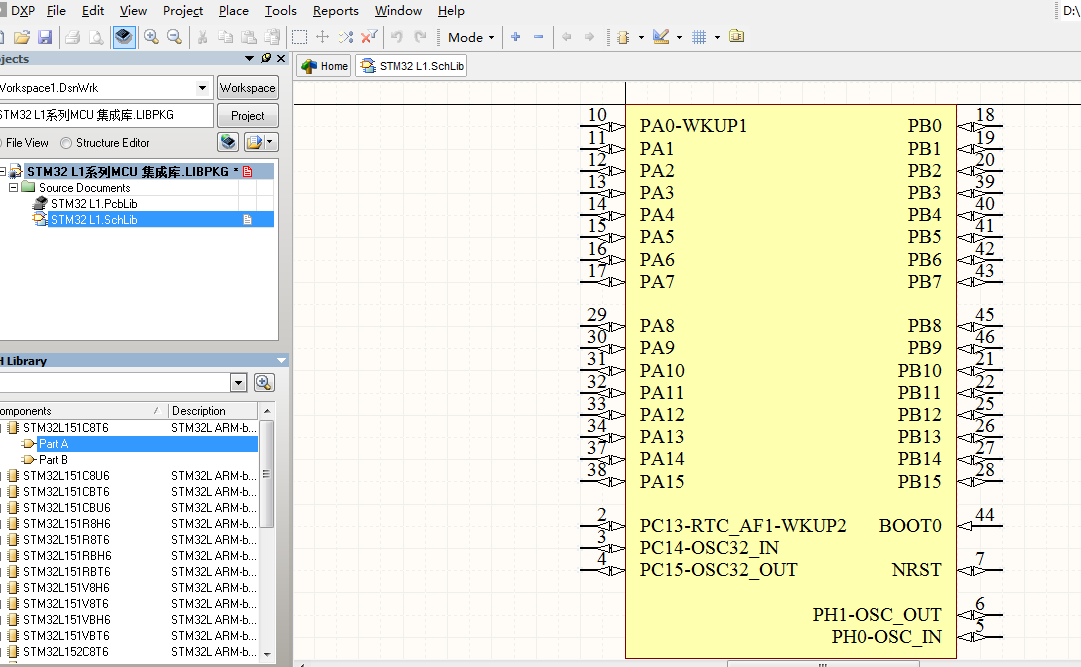The width and height of the screenshot is (1081, 667).
Task: Collapse the Source Documents folder
Action: 13,187
